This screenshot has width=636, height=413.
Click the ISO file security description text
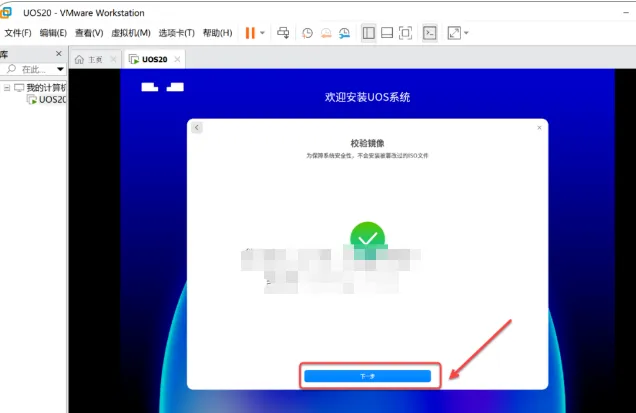click(x=367, y=156)
